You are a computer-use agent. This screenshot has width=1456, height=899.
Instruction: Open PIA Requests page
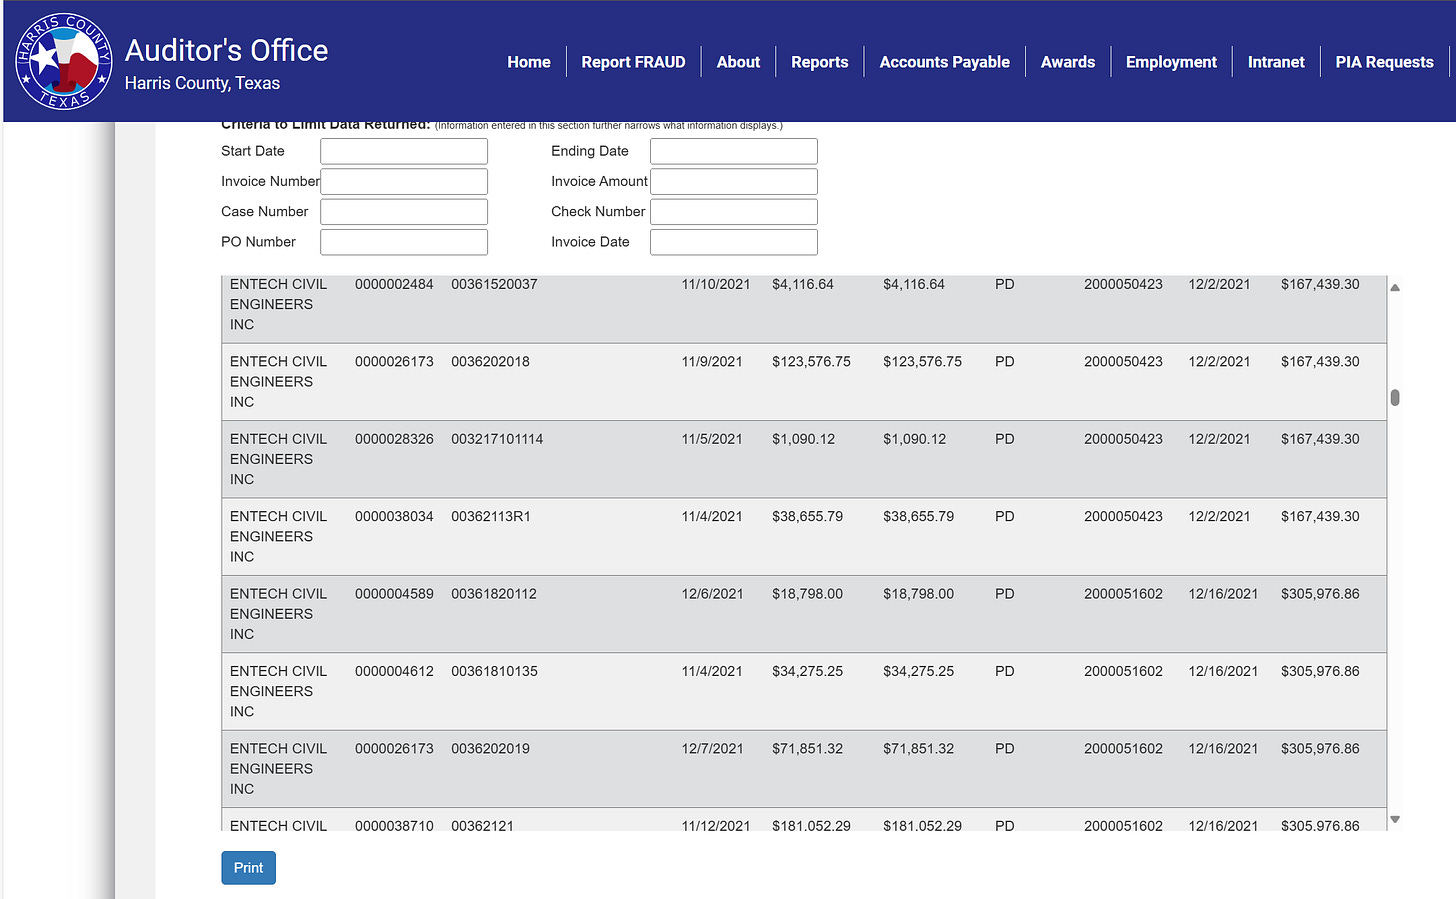coord(1384,62)
